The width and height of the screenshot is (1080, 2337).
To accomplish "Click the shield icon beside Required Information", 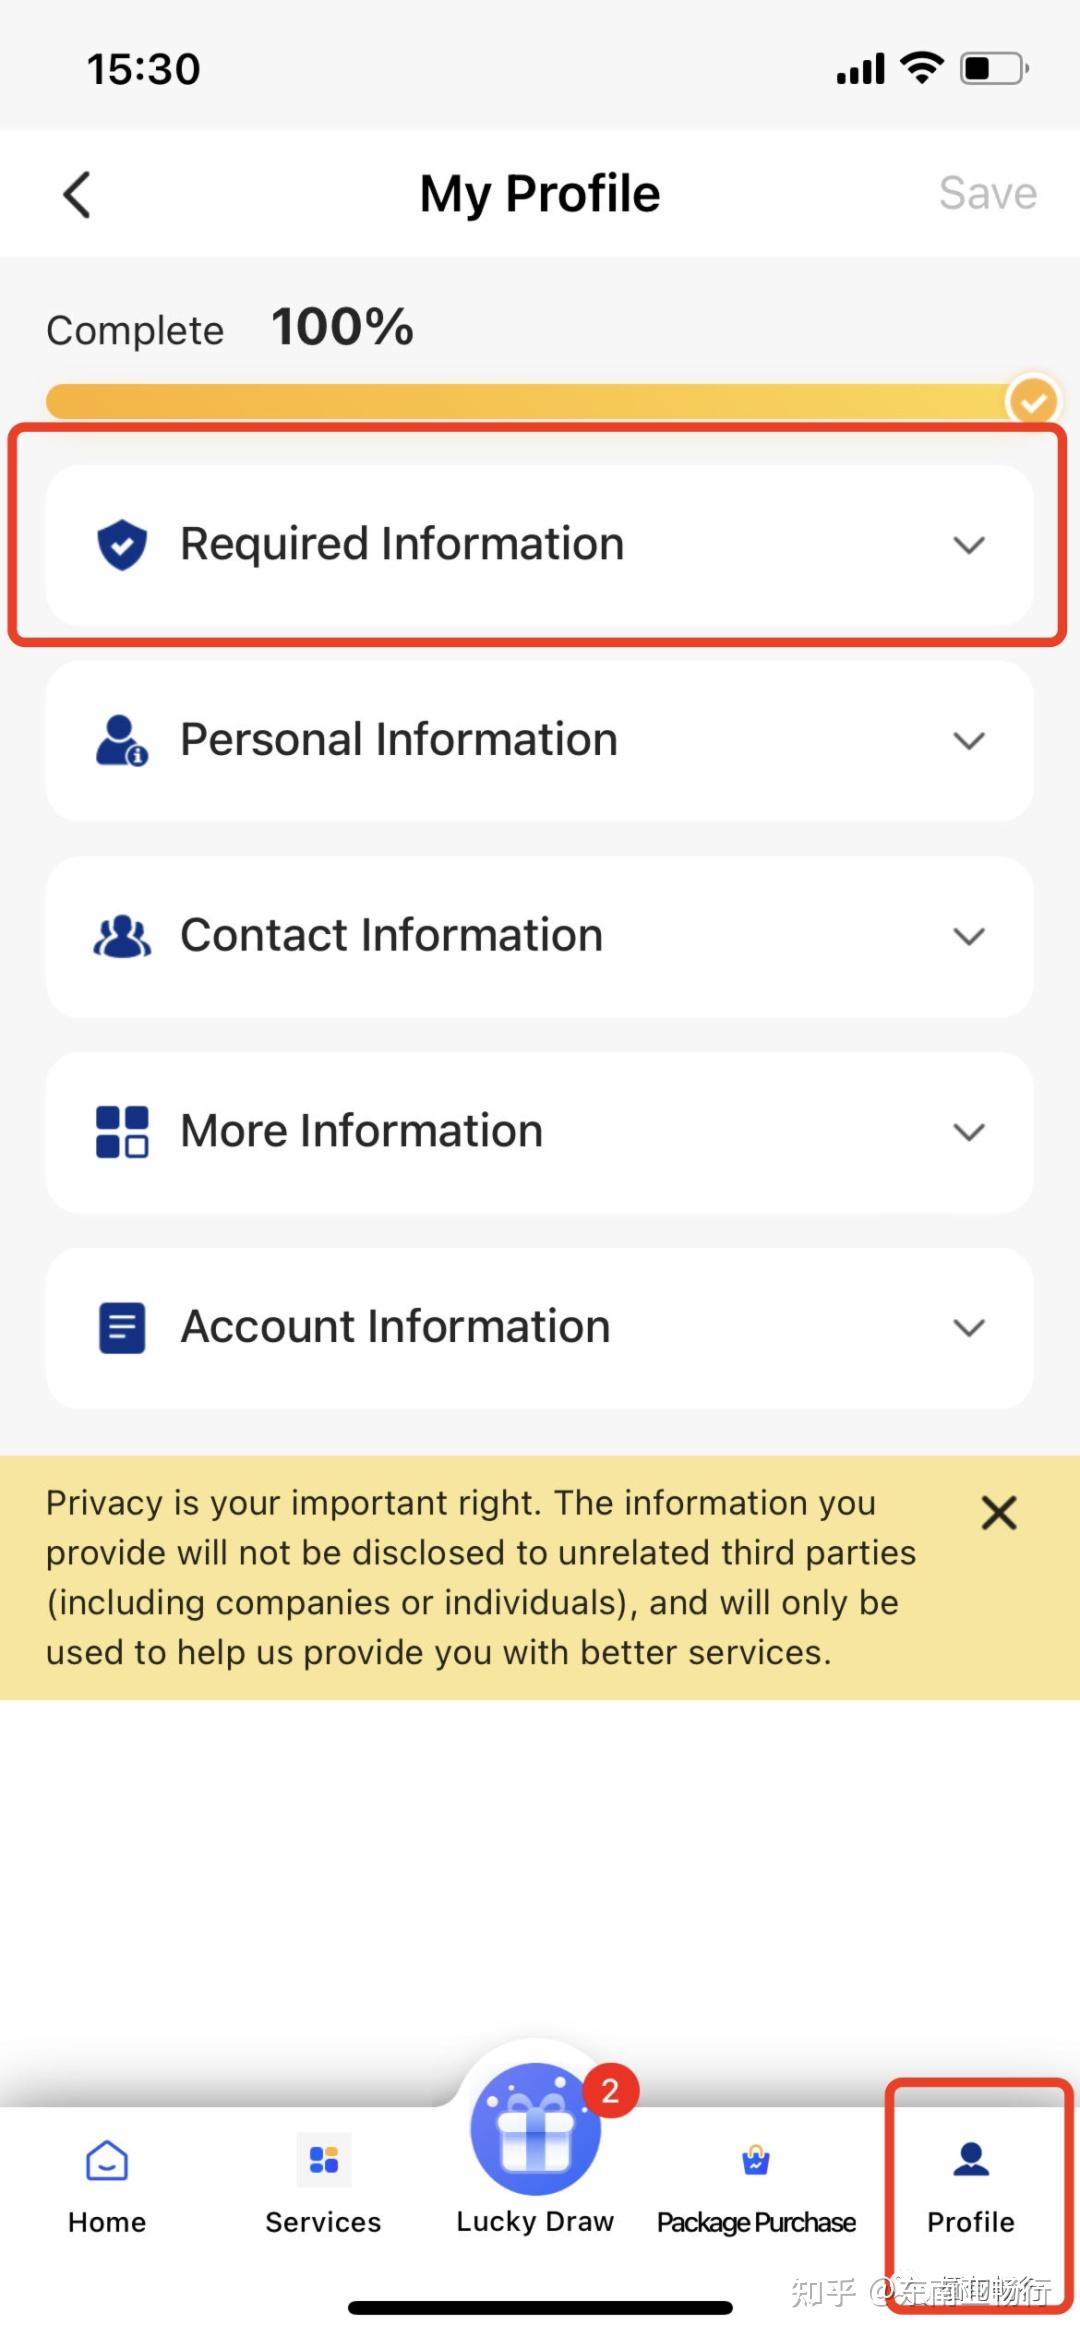I will 122,545.
